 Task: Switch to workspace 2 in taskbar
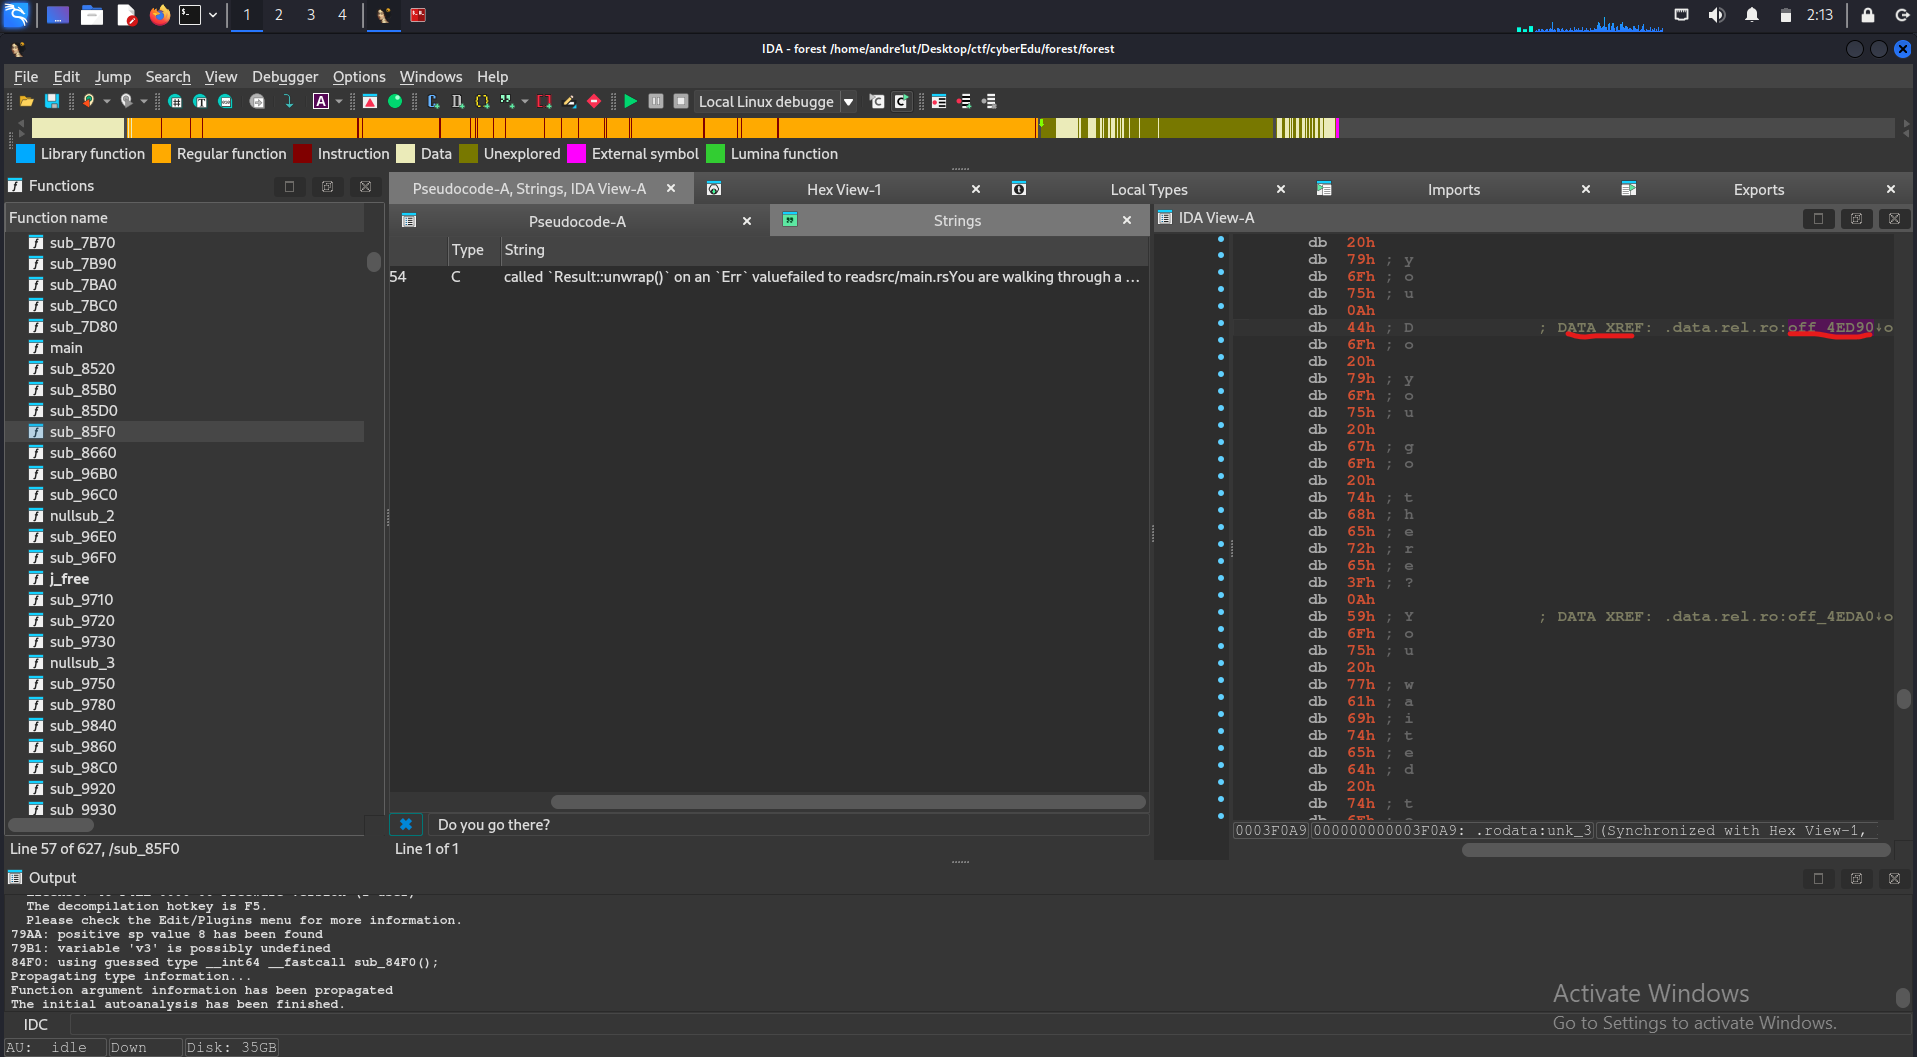[x=279, y=15]
